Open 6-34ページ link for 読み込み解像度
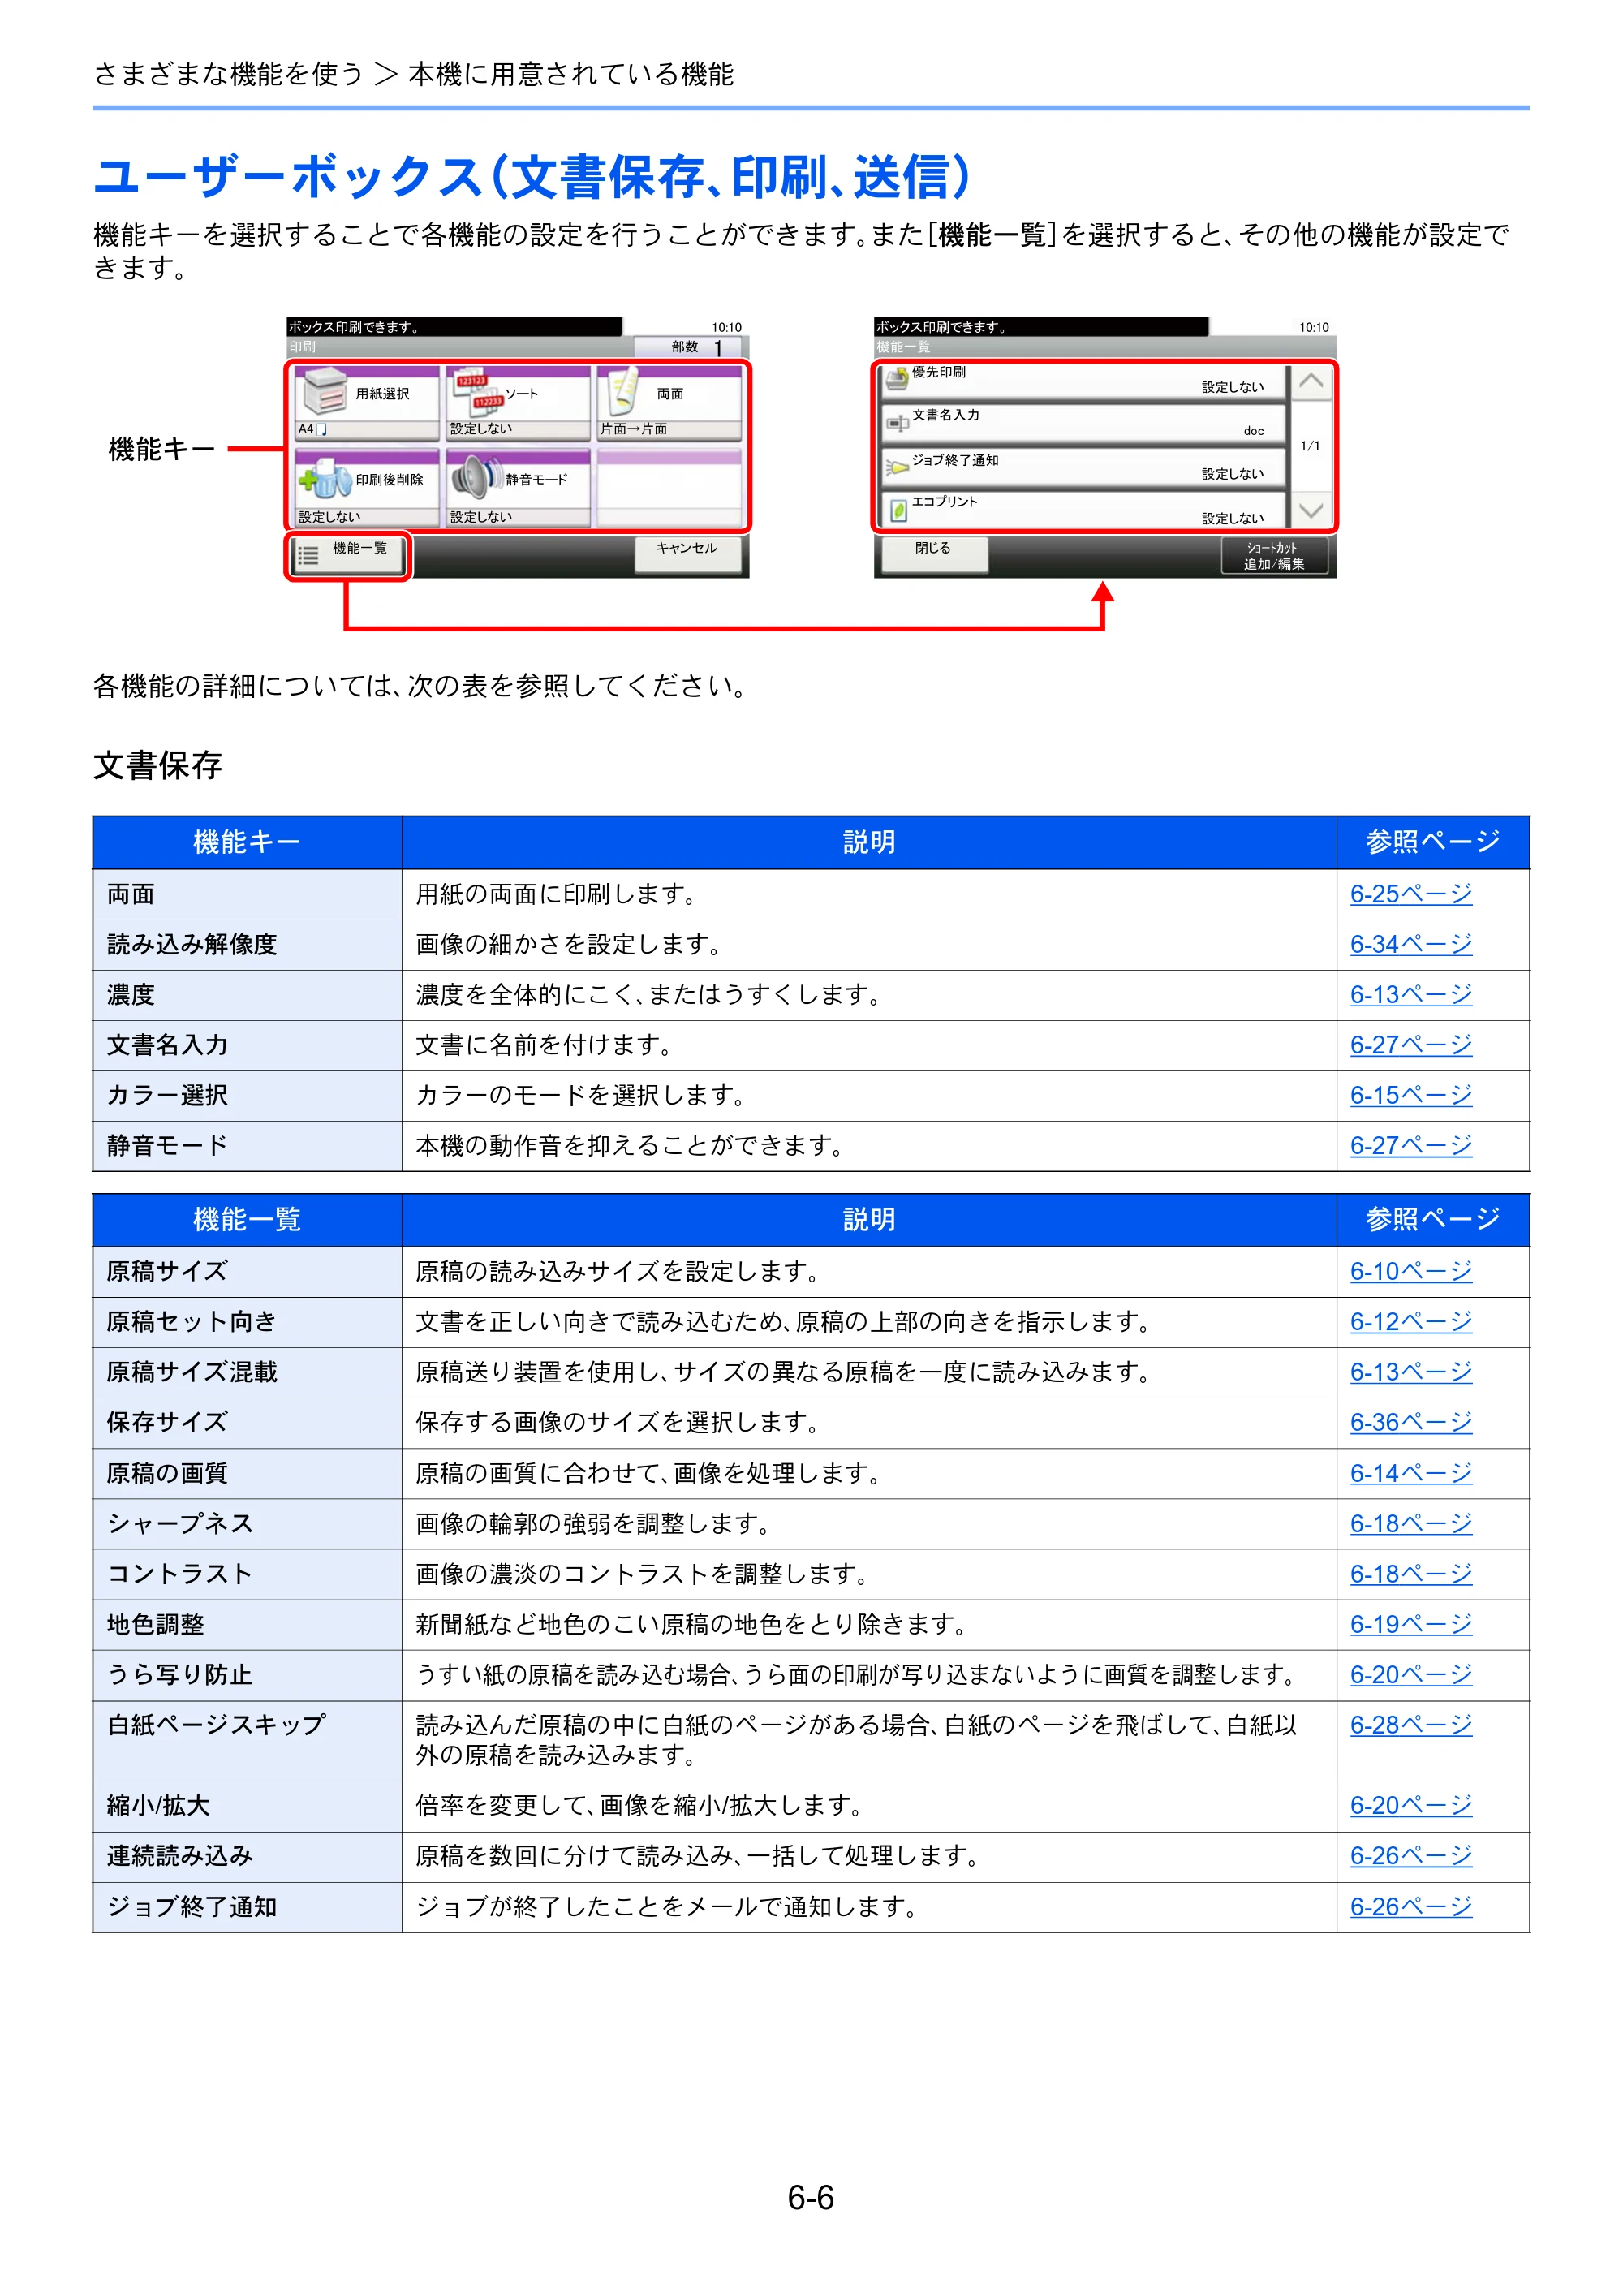The image size is (1623, 2296). coord(1410,944)
